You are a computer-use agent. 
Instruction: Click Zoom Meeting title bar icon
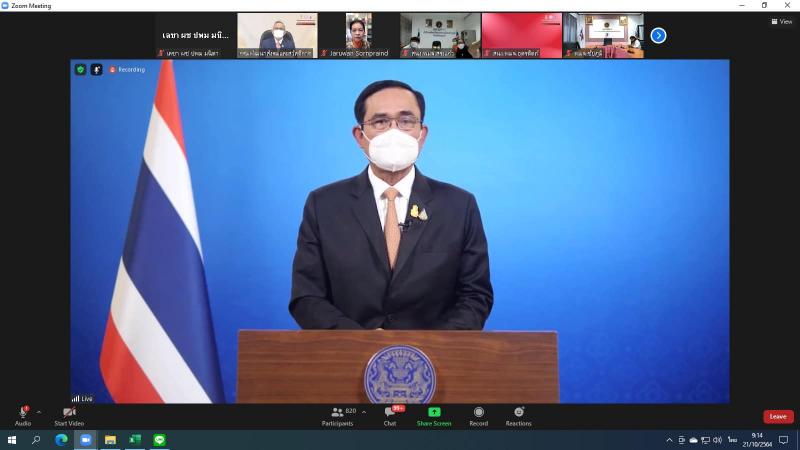point(5,6)
